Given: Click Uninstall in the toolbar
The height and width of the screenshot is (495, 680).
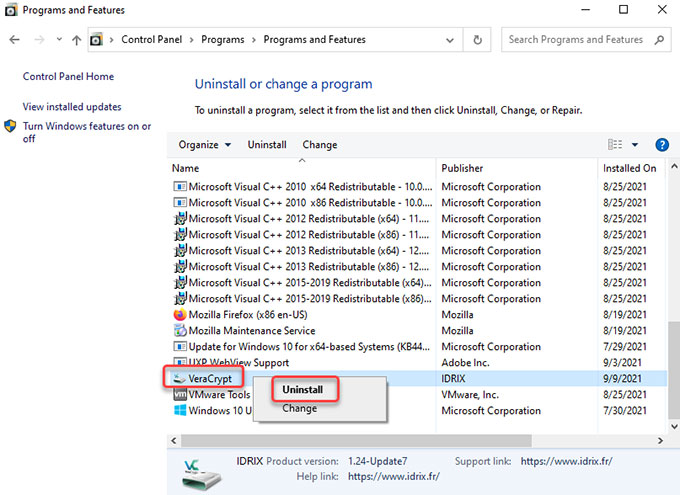Looking at the screenshot, I should point(267,145).
